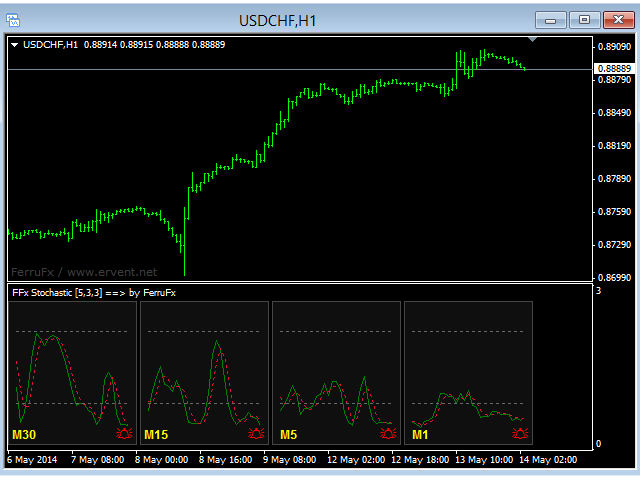
Task: Toggle the M1 stochastic alert bell
Action: coord(520,433)
